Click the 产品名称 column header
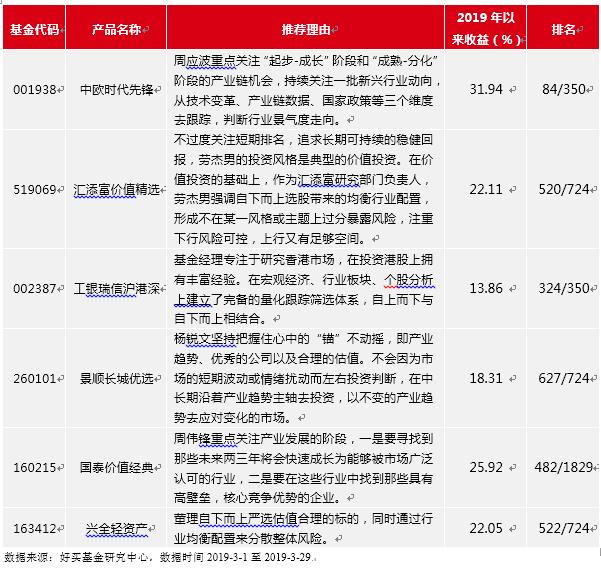 tap(117, 29)
